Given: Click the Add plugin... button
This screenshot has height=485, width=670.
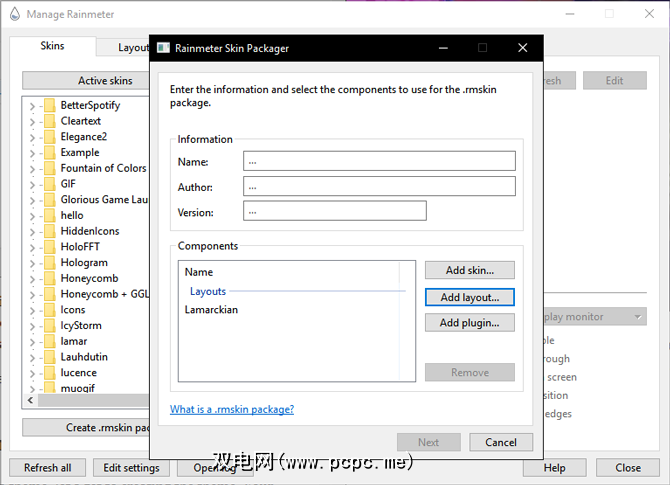Looking at the screenshot, I should [x=470, y=323].
